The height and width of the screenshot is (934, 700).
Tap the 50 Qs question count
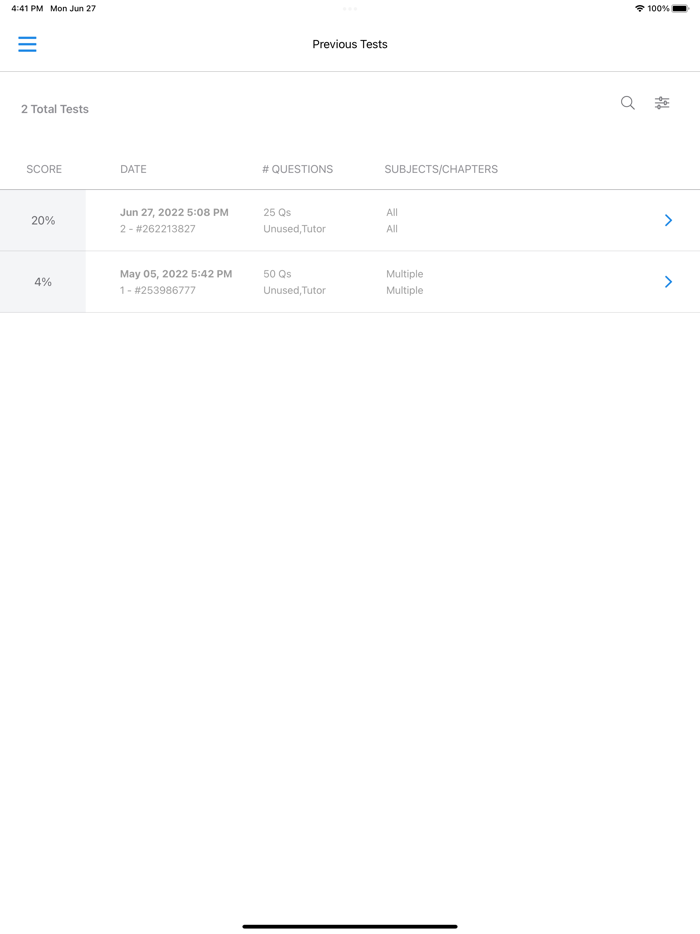(277, 274)
